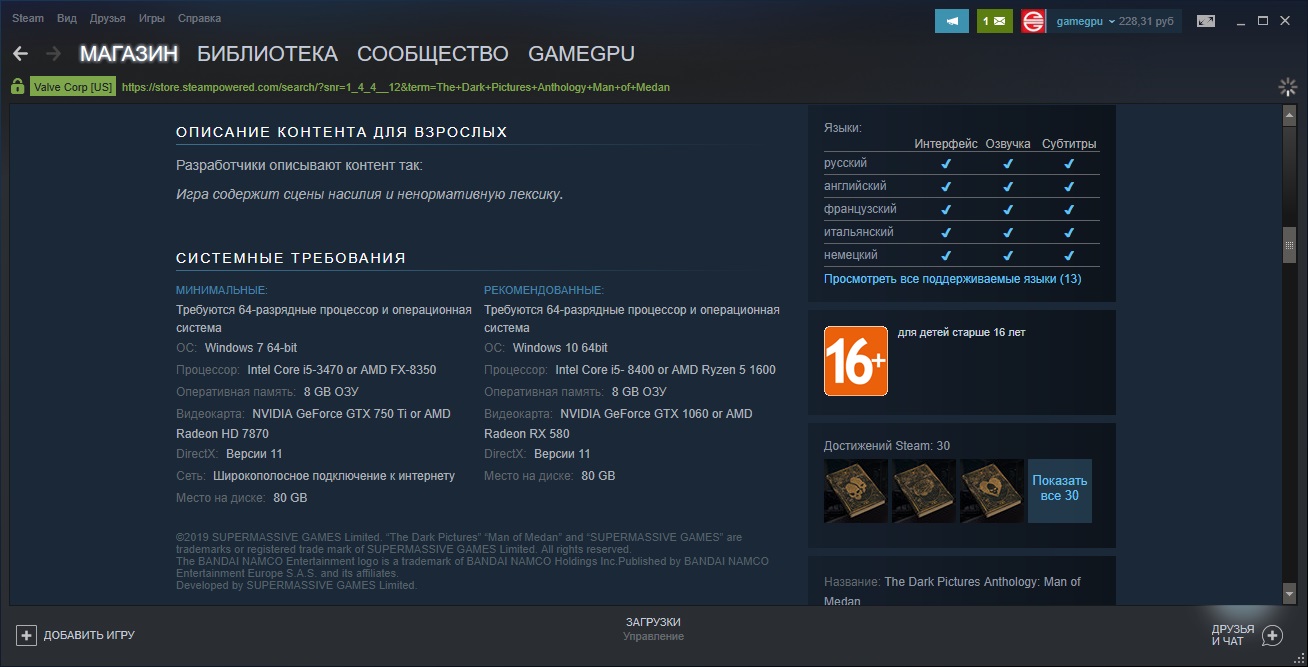Click the page scrollbar up arrow

(x=1290, y=116)
